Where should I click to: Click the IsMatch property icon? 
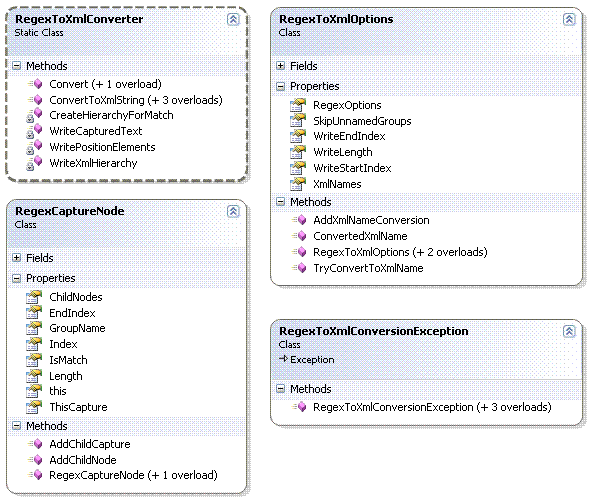34,360
